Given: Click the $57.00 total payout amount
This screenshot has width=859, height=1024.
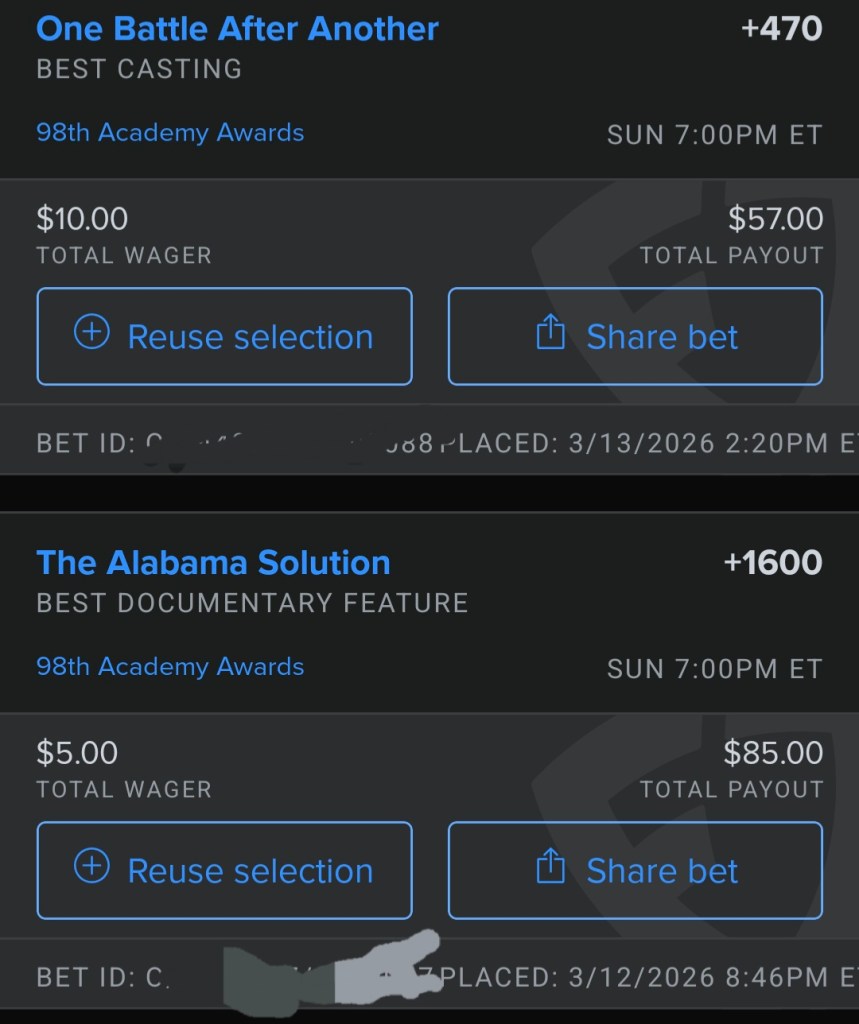Looking at the screenshot, I should coord(775,218).
